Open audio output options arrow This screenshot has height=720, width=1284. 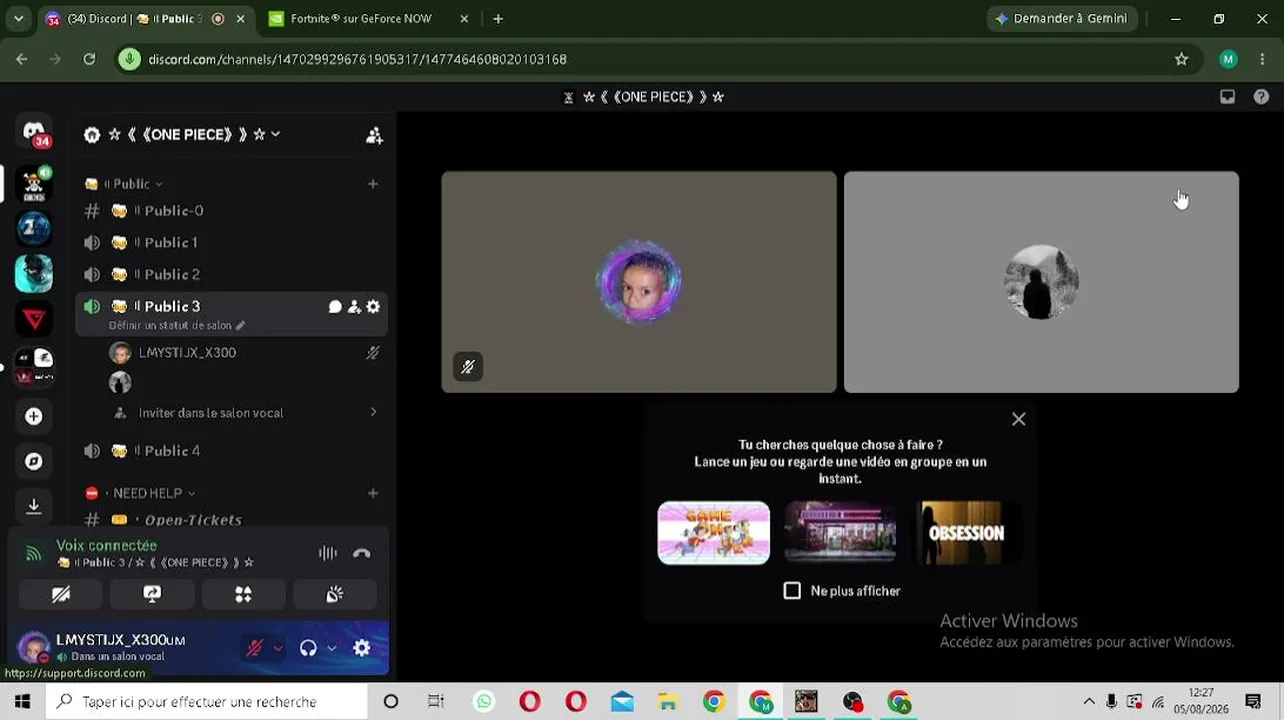[332, 648]
